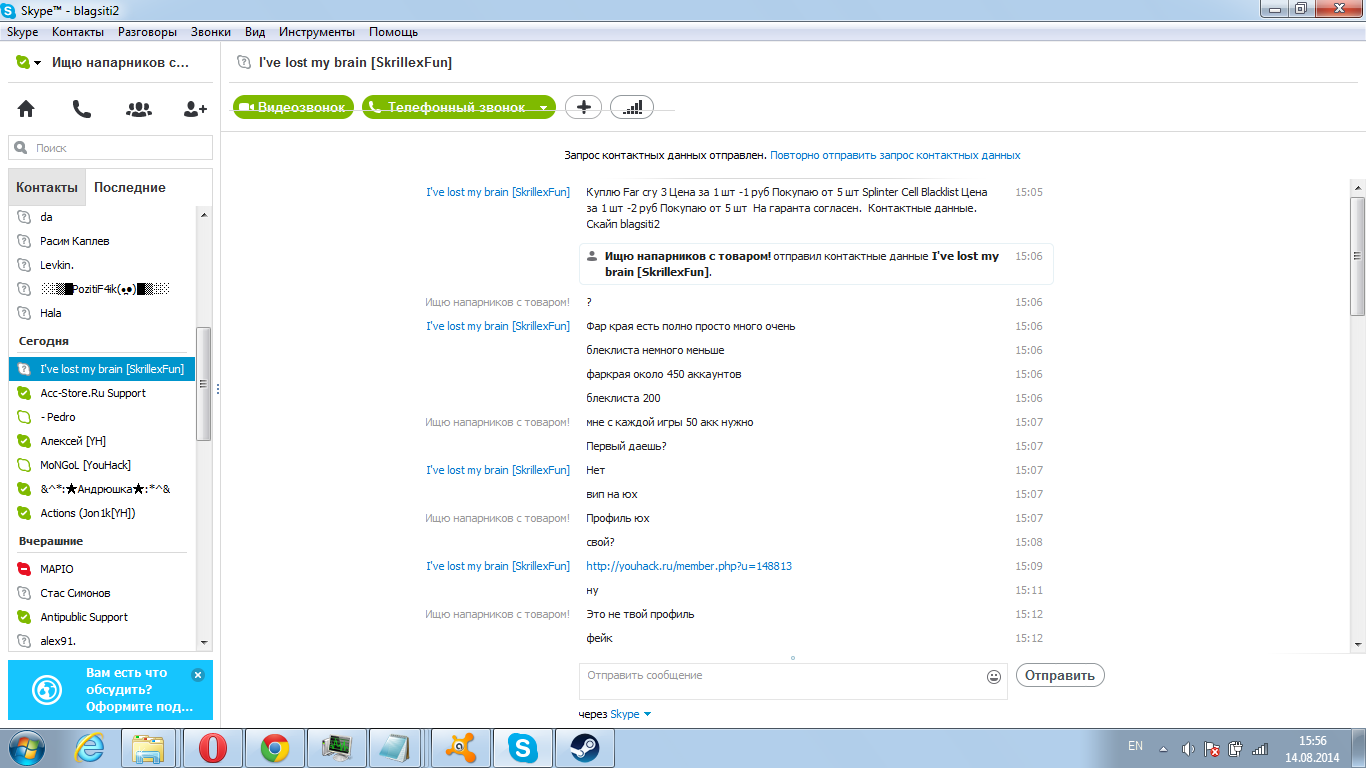
Task: Open the own status dropdown arrow
Action: coord(37,63)
